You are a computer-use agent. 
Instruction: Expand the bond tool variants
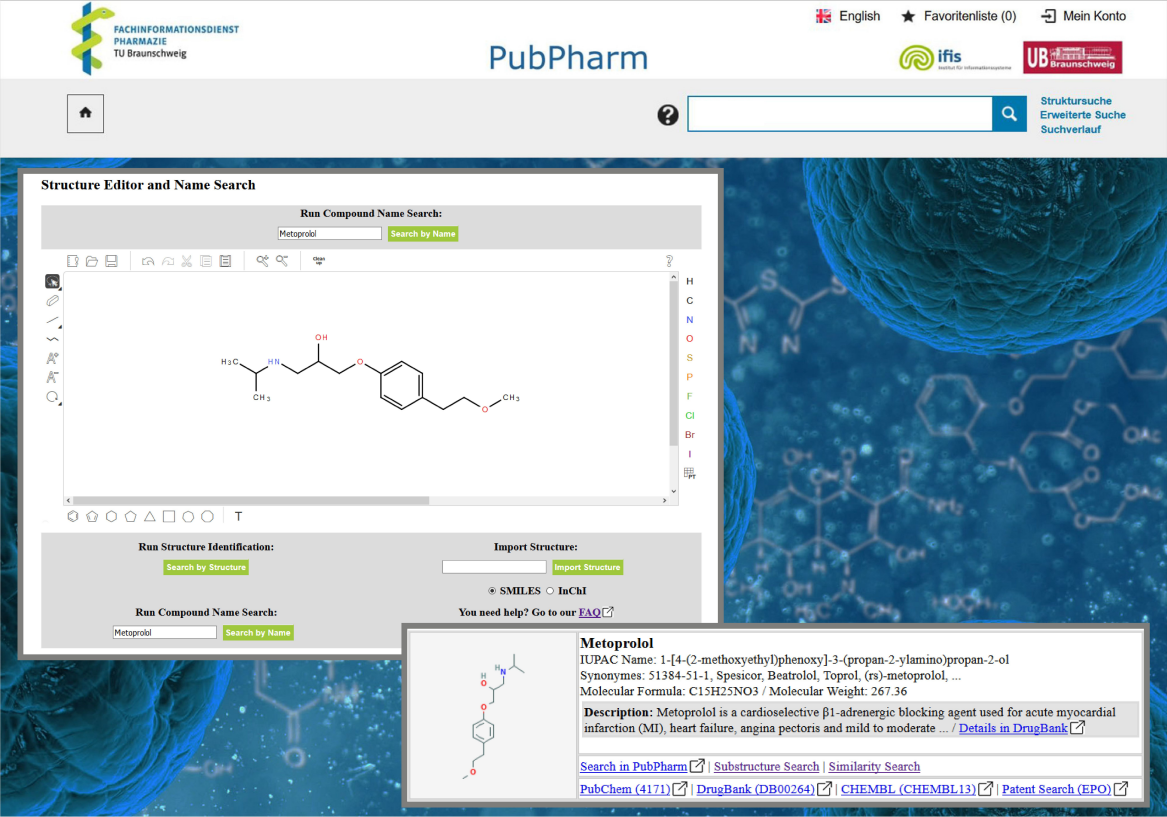pos(60,326)
